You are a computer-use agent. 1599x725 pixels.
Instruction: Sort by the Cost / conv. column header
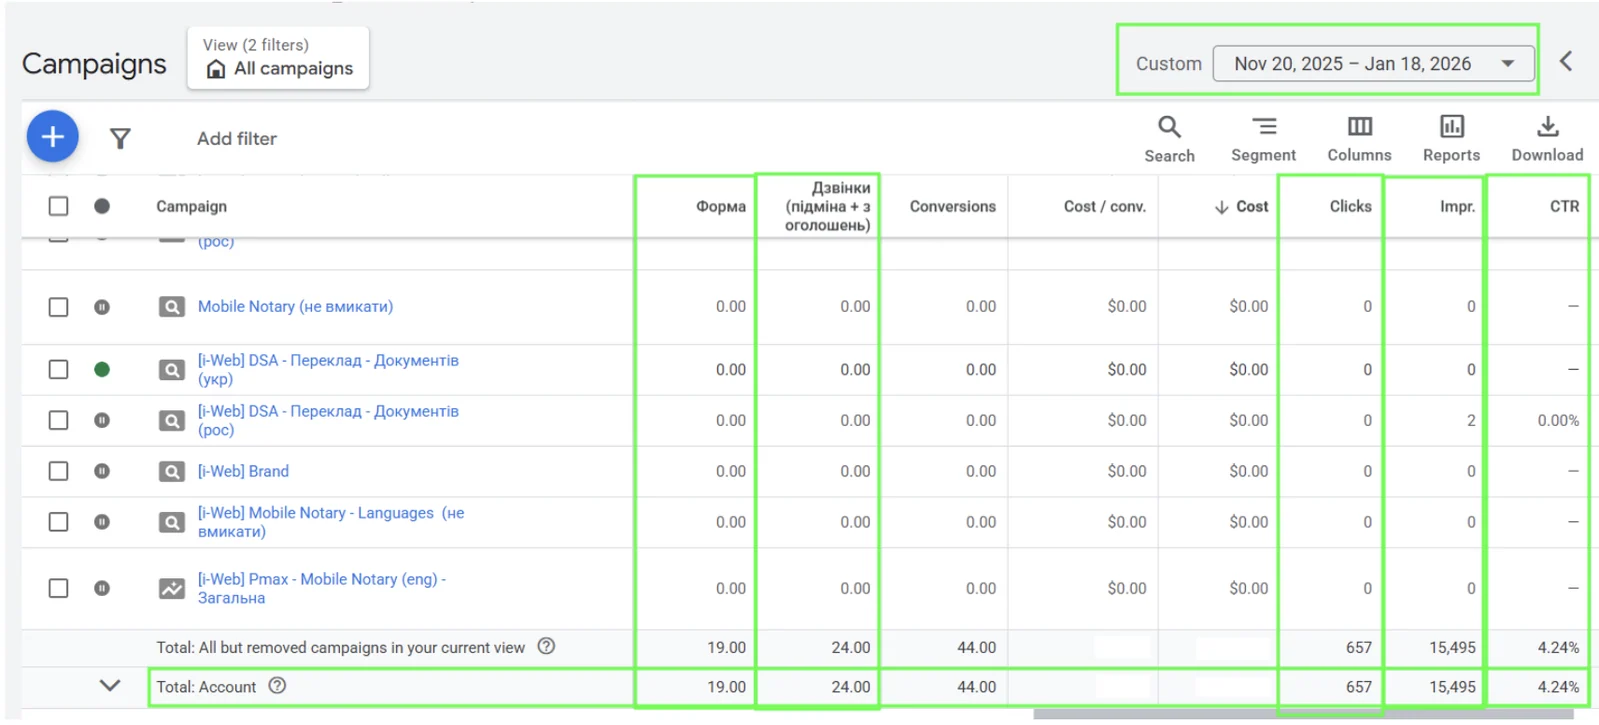coord(1104,207)
